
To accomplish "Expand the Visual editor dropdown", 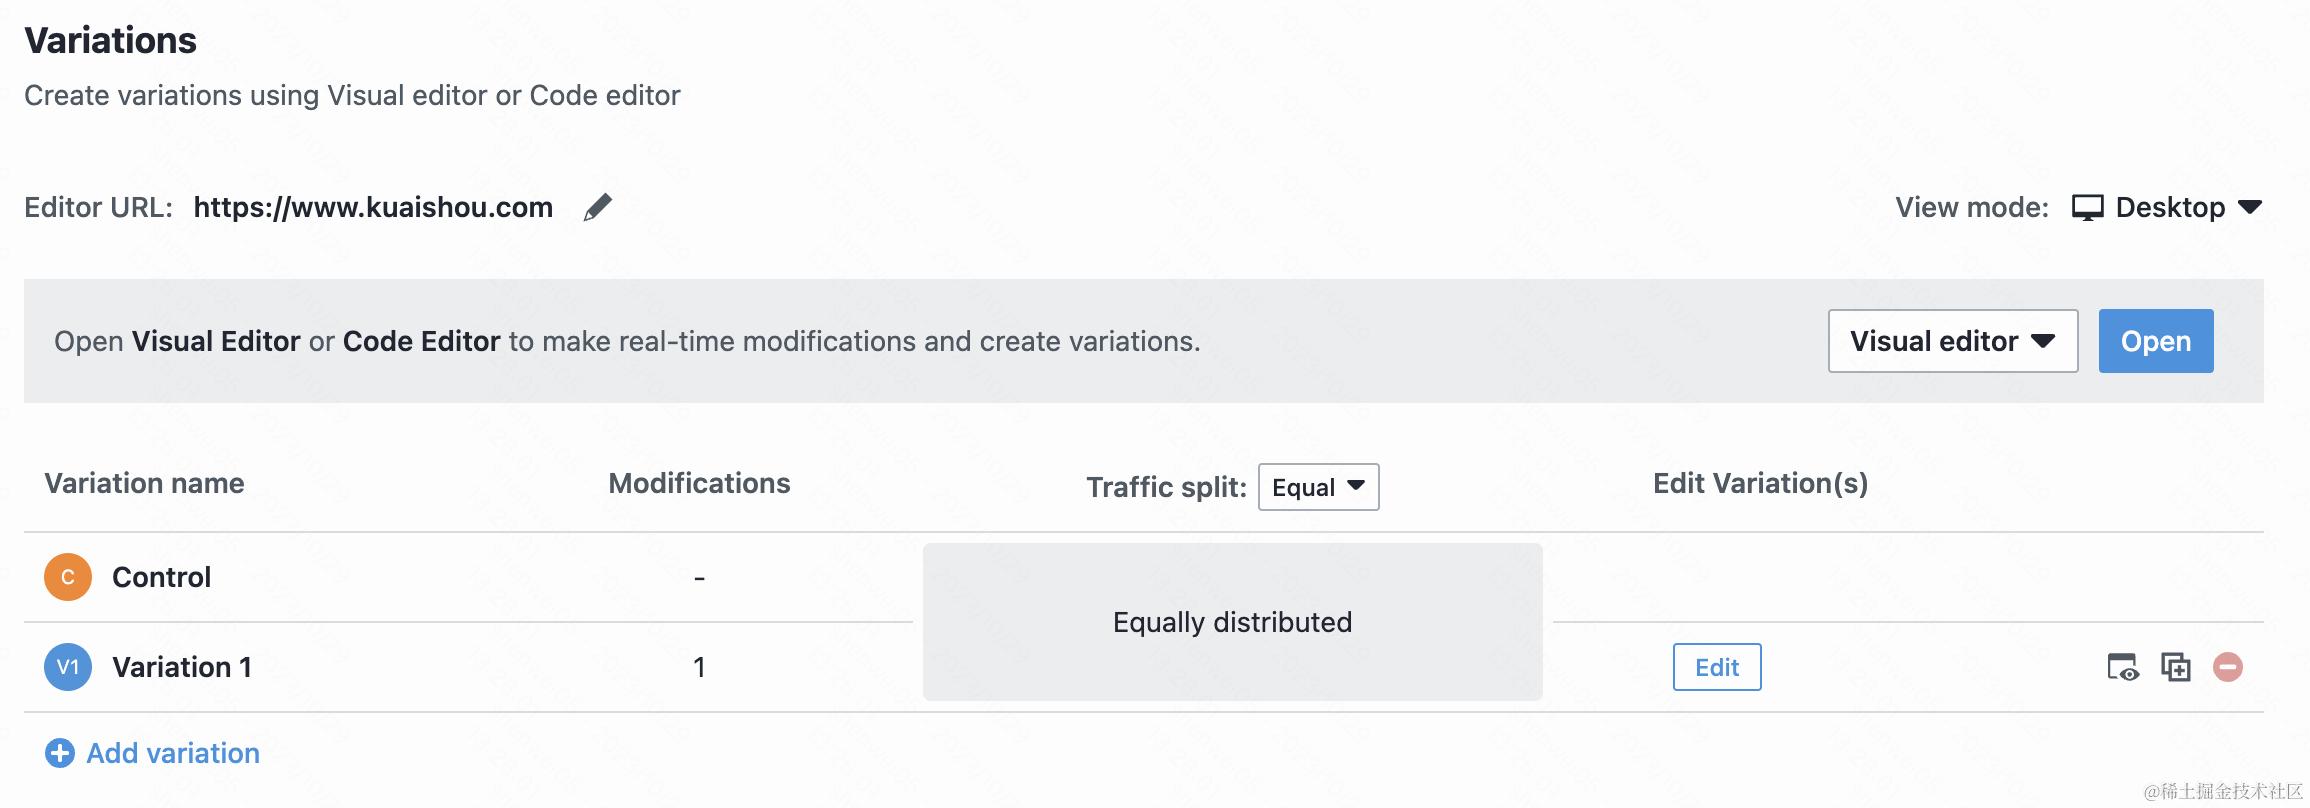I will coord(1953,341).
